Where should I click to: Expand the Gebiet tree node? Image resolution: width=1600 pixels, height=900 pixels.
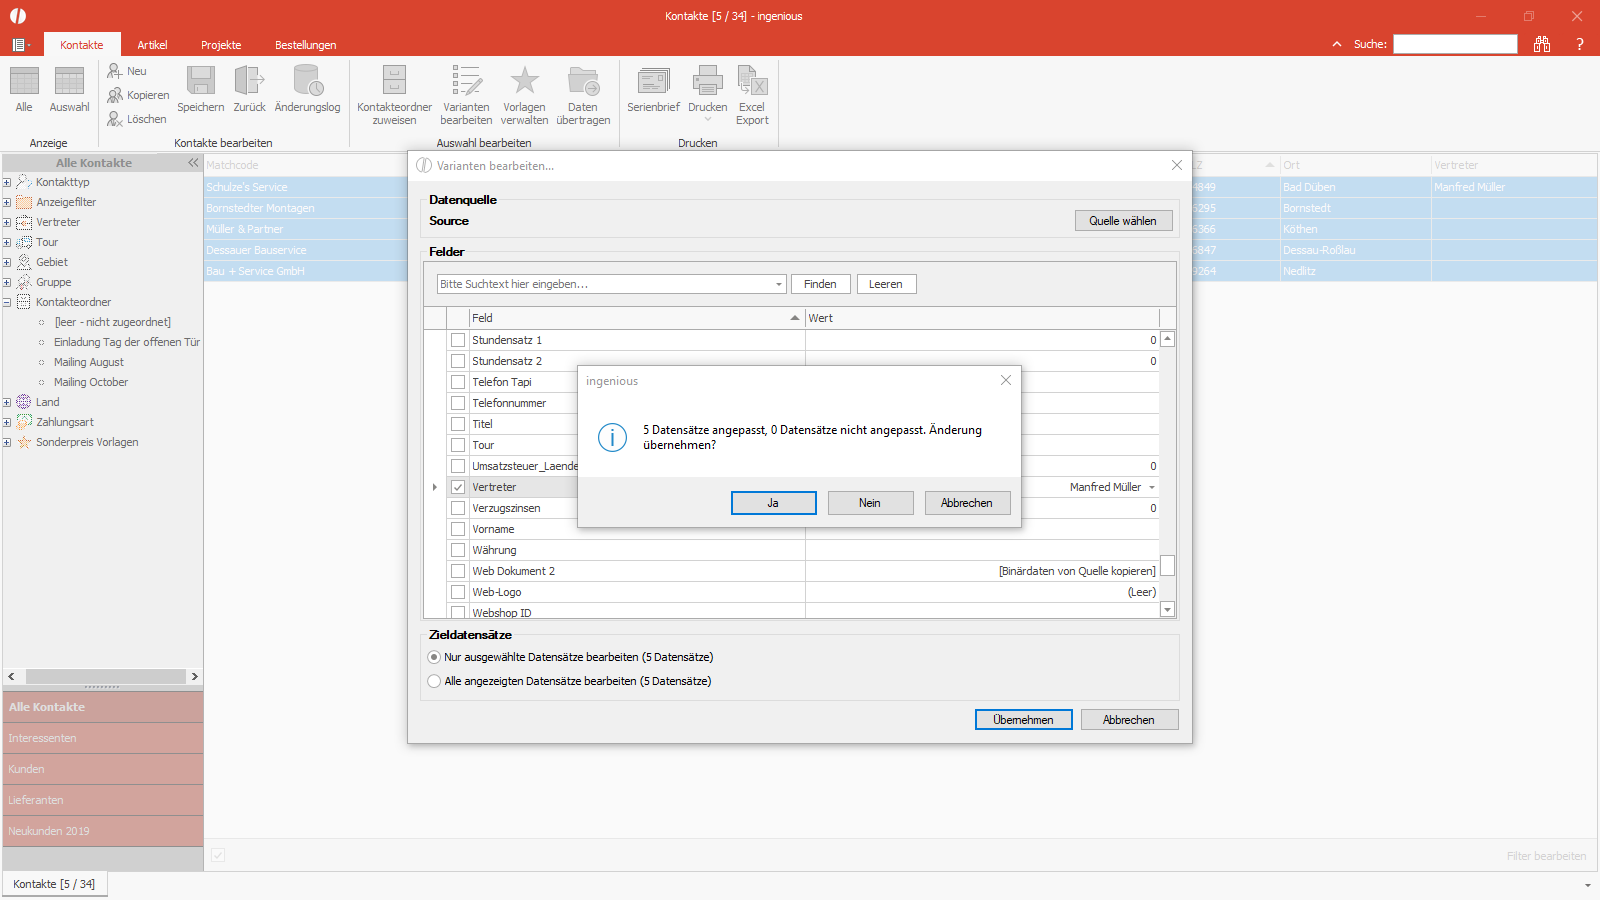[7, 262]
